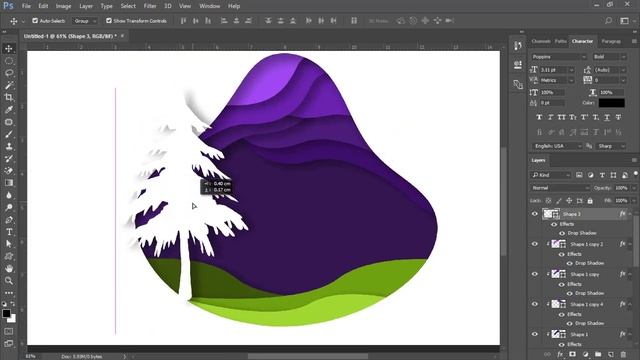Collapse effects of Shape 3 layer
Viewport: 640px width, 360px height.
tap(630, 214)
